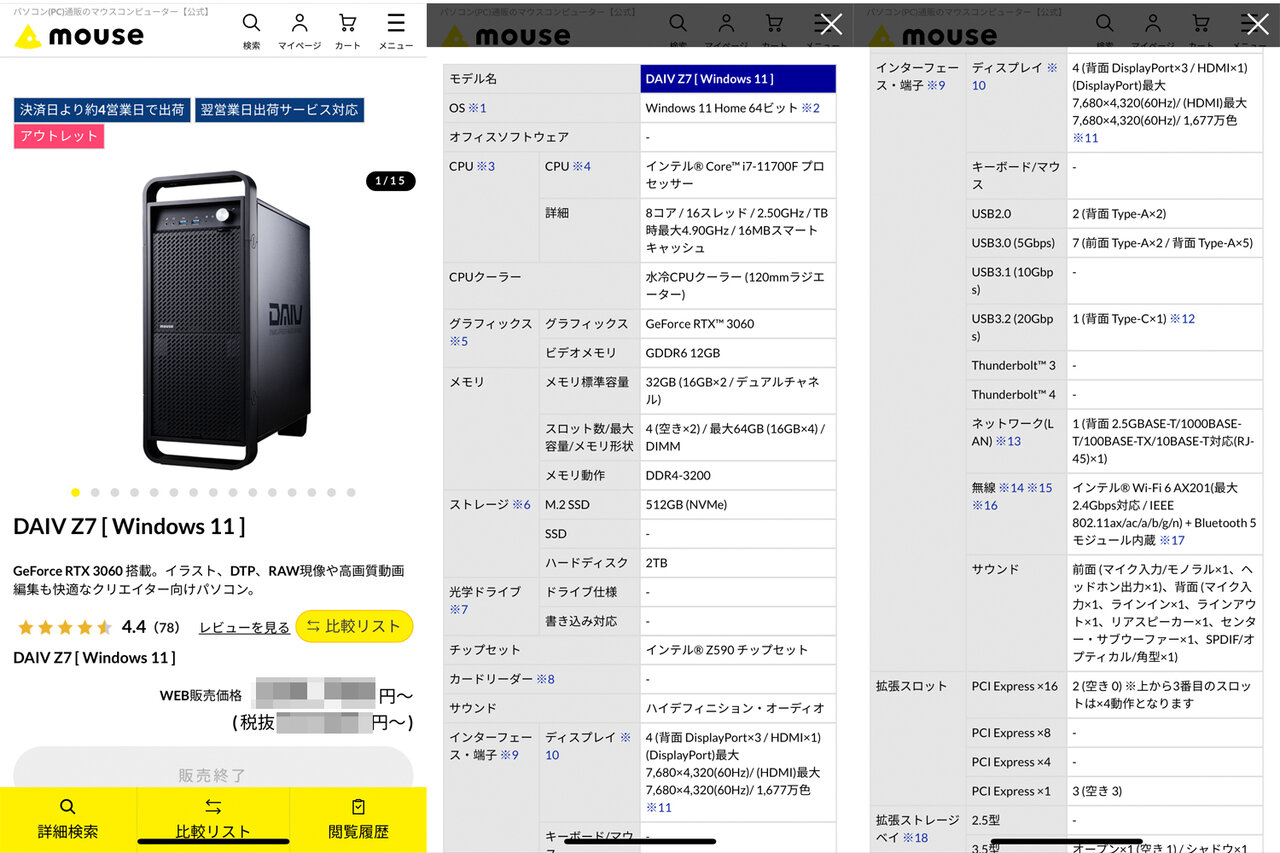
Task: Select the GDDR6 12GB cell
Action: pyautogui.click(x=738, y=353)
